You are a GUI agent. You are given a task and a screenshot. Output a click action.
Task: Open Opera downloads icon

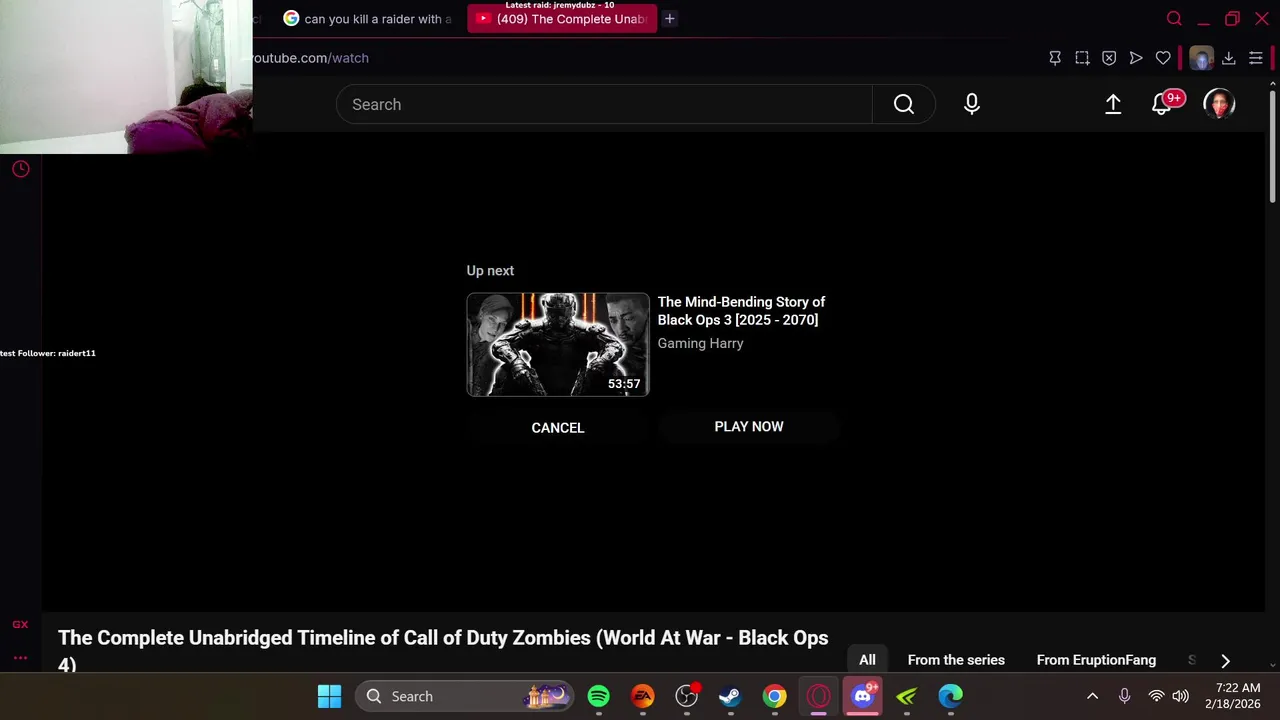tap(1229, 58)
